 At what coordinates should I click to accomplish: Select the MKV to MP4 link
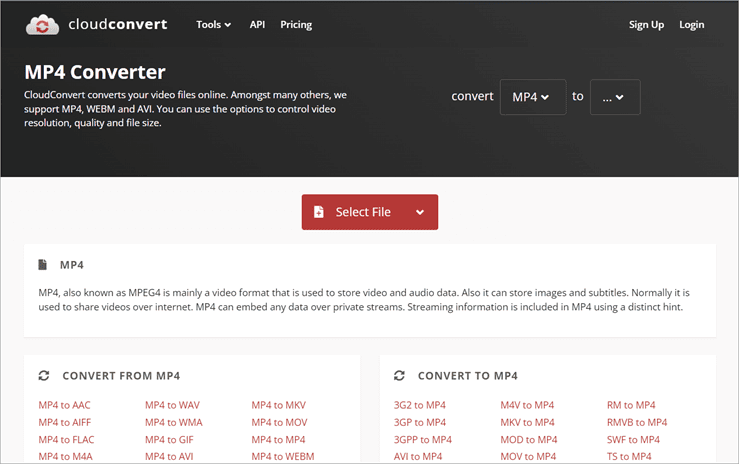527,422
